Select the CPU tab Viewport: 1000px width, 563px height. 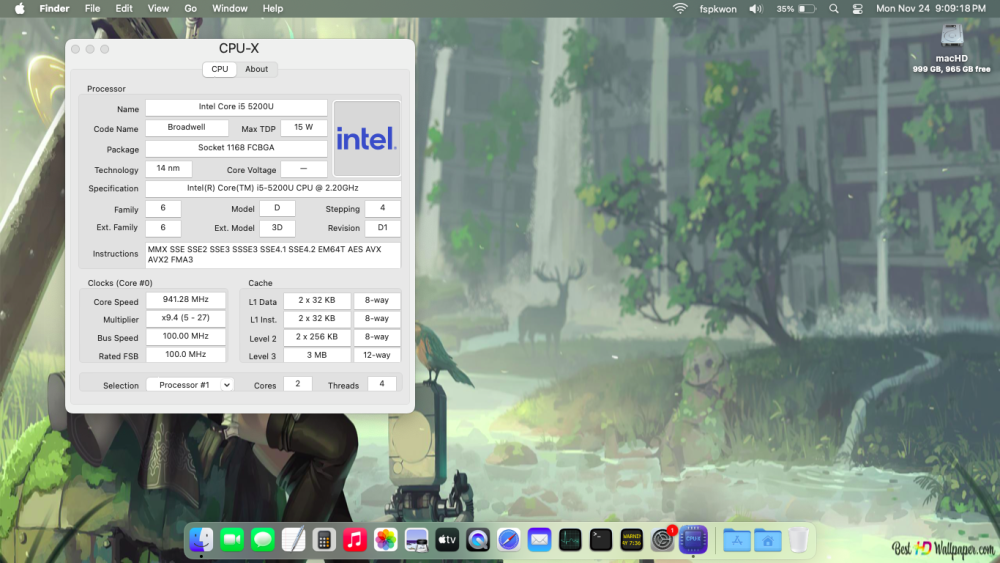219,69
